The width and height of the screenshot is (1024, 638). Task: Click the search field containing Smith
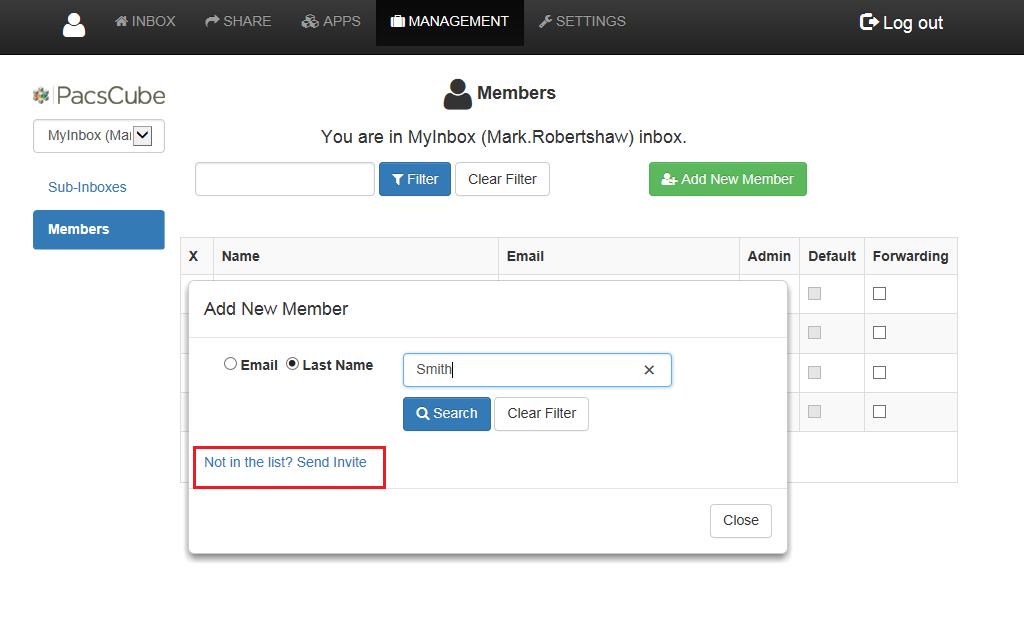click(537, 370)
